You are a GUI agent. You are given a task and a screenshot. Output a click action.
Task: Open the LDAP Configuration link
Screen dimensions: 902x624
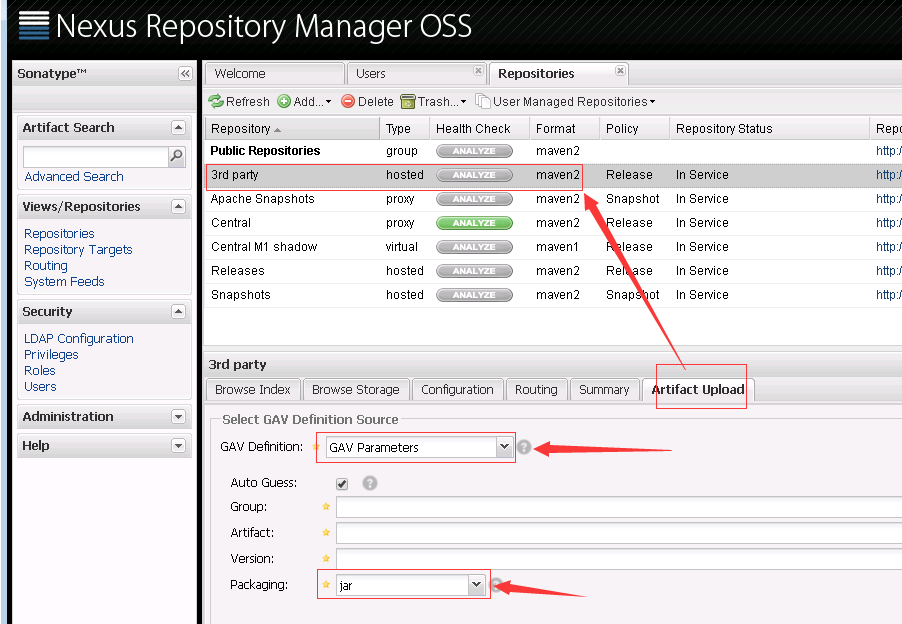(x=79, y=339)
